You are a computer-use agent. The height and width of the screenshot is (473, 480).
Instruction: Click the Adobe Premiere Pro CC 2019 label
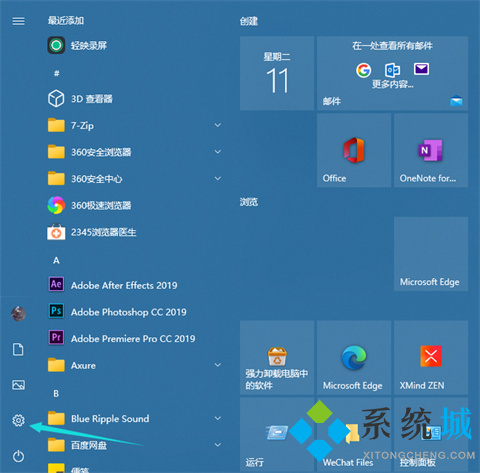click(133, 339)
